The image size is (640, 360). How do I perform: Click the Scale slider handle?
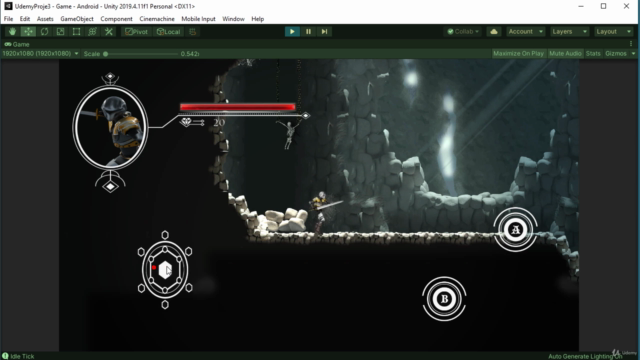click(105, 54)
